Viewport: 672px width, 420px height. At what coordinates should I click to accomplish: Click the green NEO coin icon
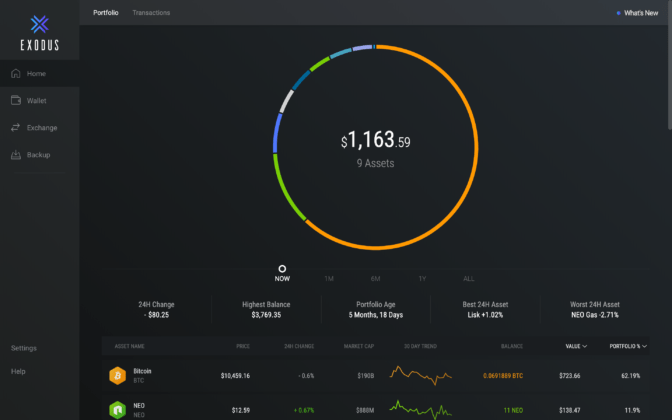click(117, 410)
